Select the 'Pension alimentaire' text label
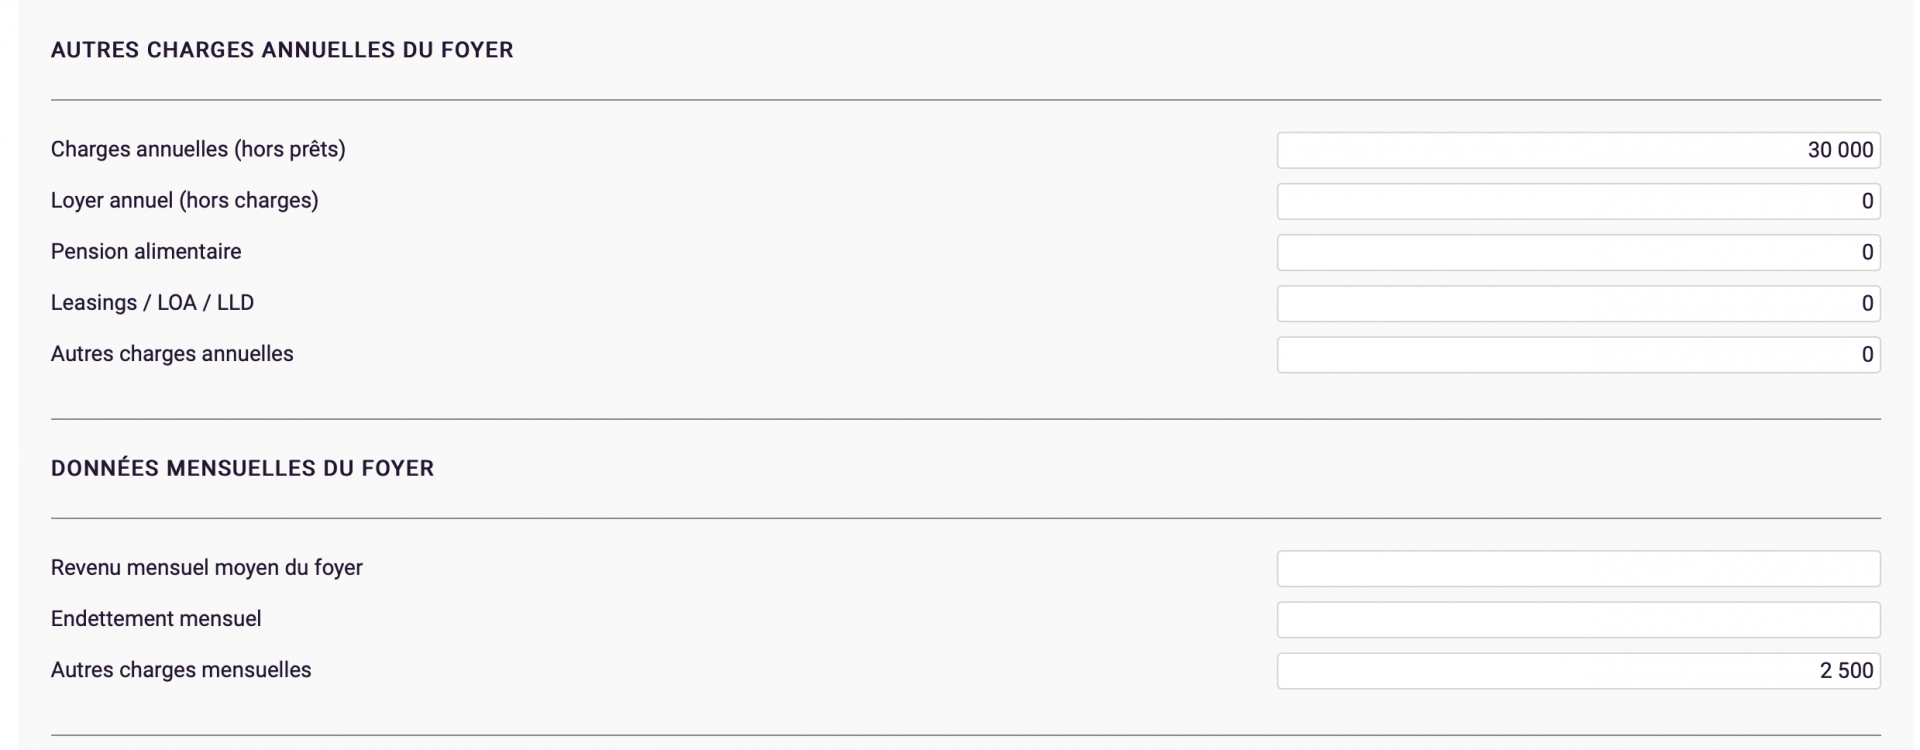1920x750 pixels. click(146, 251)
